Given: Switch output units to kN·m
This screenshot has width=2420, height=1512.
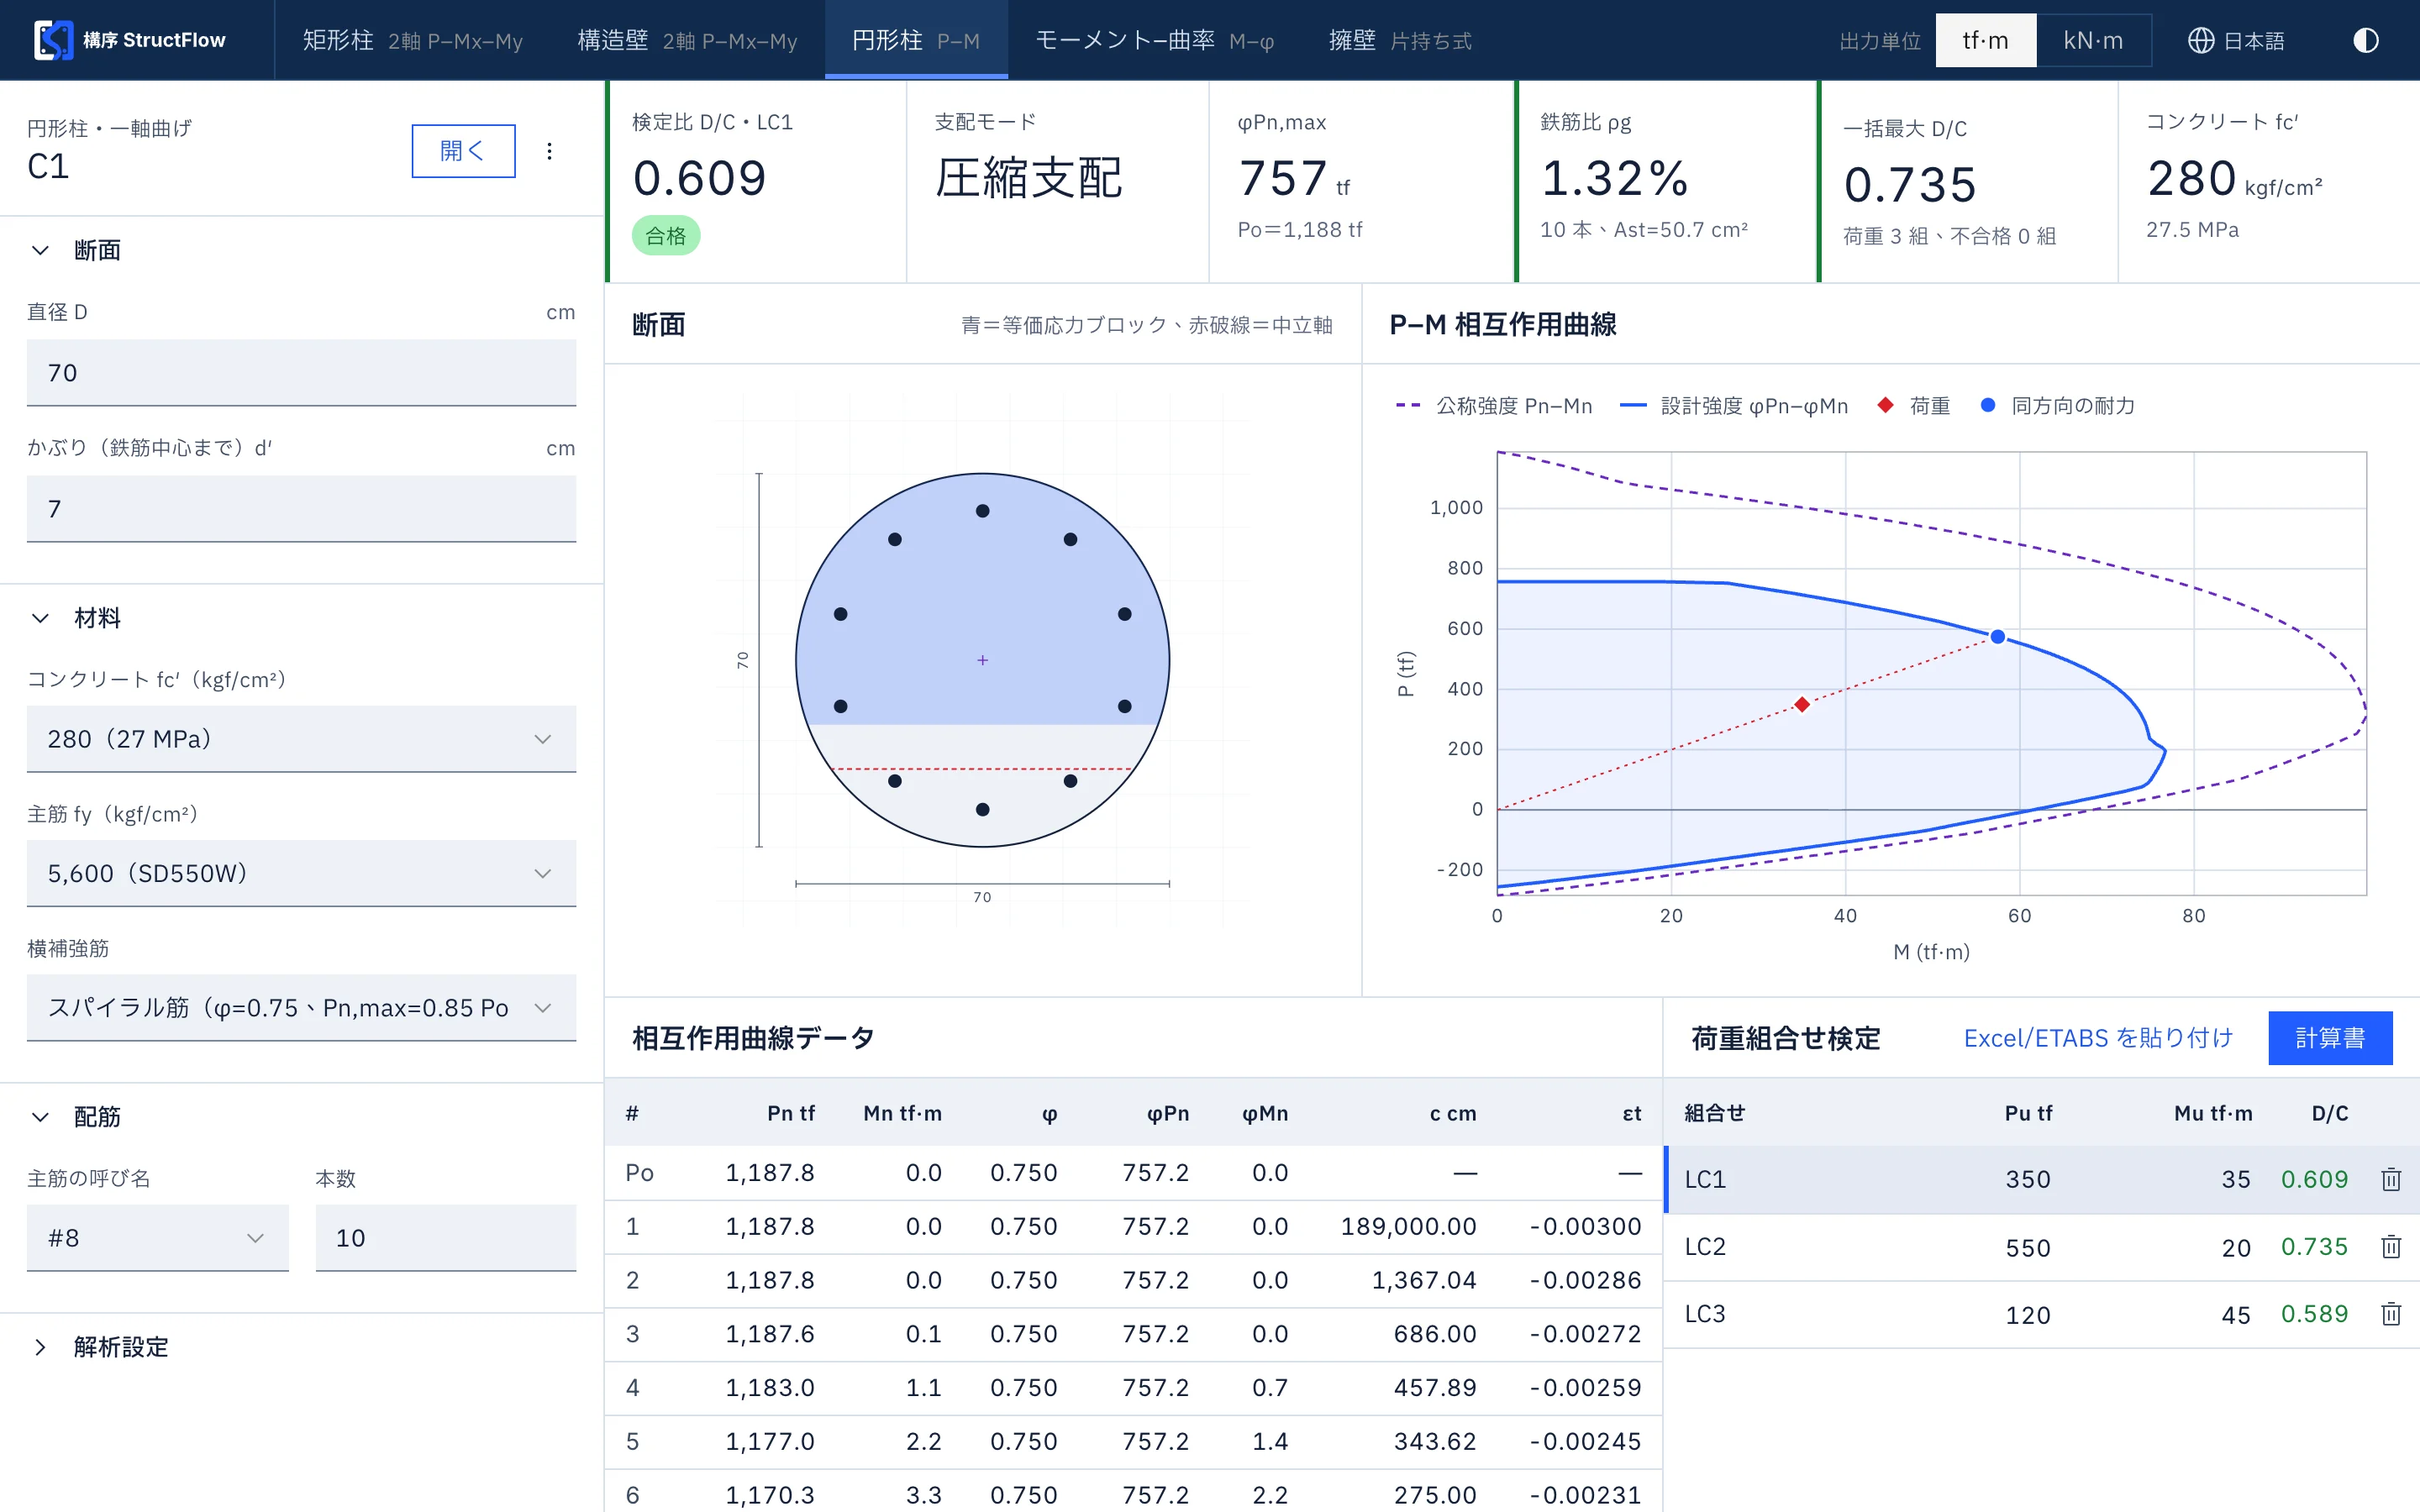Looking at the screenshot, I should coord(2093,40).
